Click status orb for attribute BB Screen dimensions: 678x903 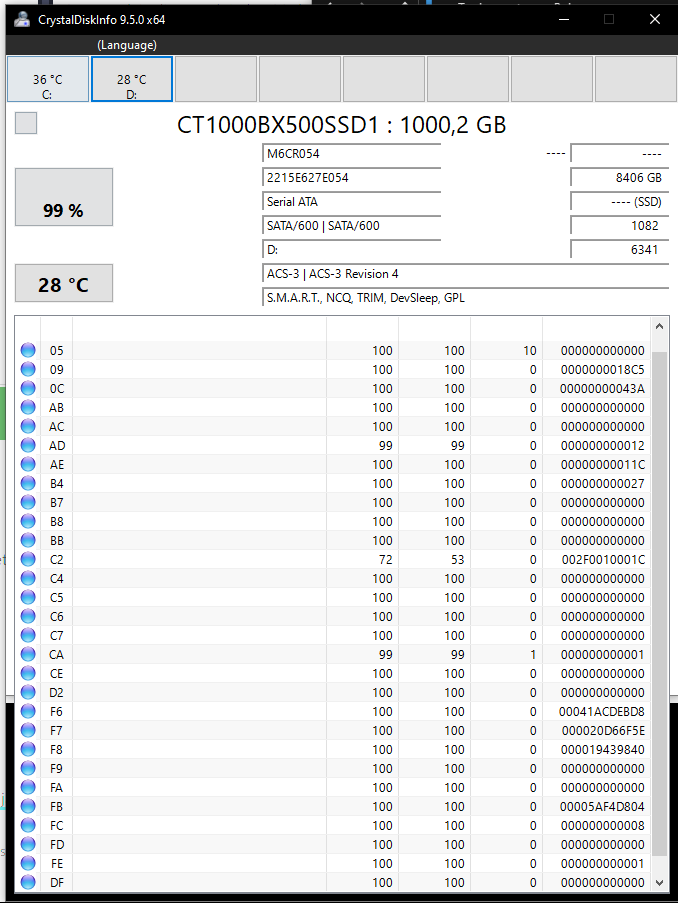tap(28, 540)
